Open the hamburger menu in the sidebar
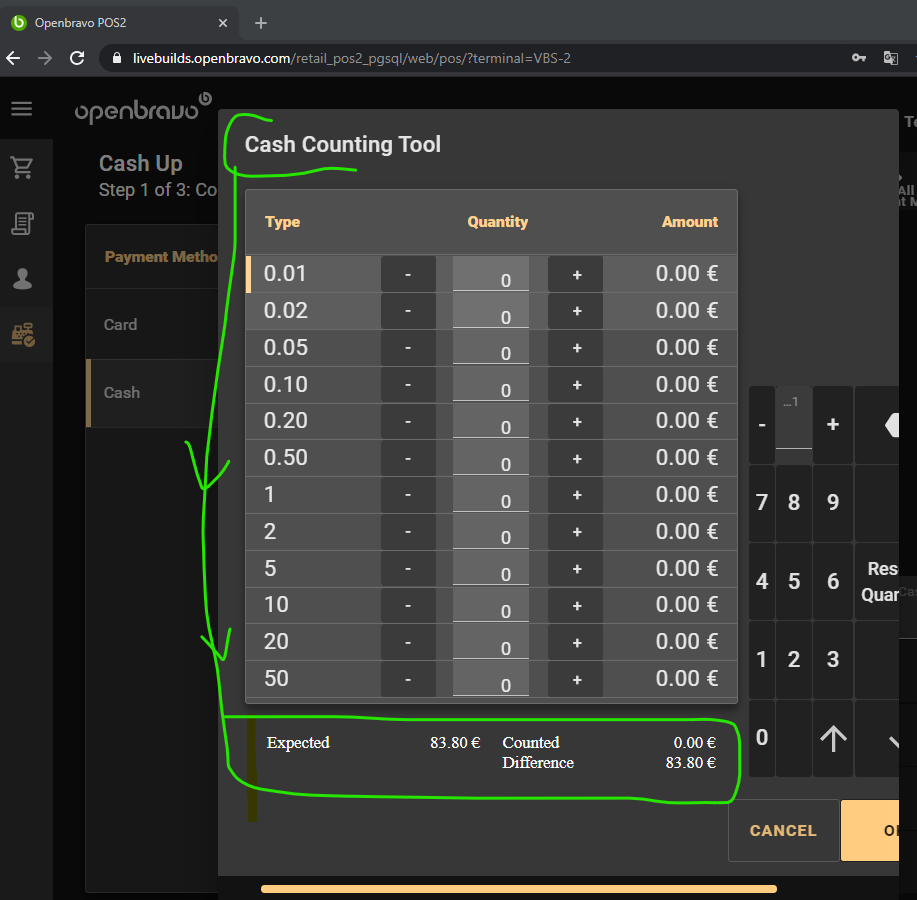Image resolution: width=917 pixels, height=900 pixels. click(x=22, y=110)
